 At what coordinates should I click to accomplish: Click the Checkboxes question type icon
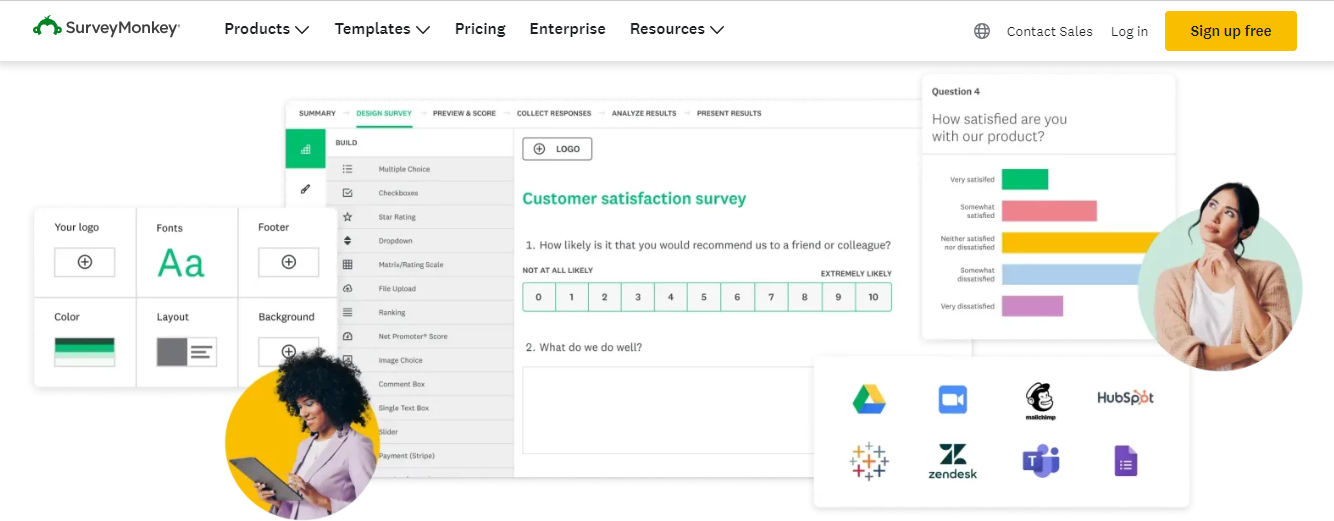pyautogui.click(x=347, y=193)
